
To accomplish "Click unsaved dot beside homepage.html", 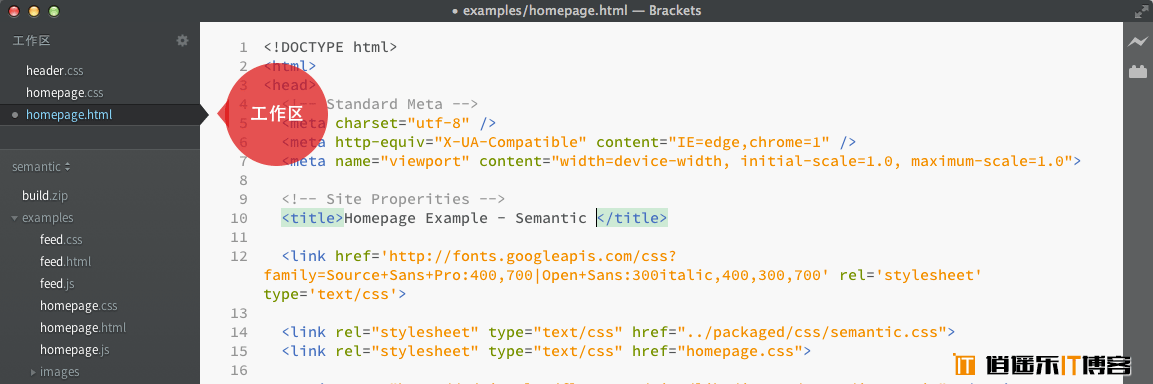I will pos(15,115).
